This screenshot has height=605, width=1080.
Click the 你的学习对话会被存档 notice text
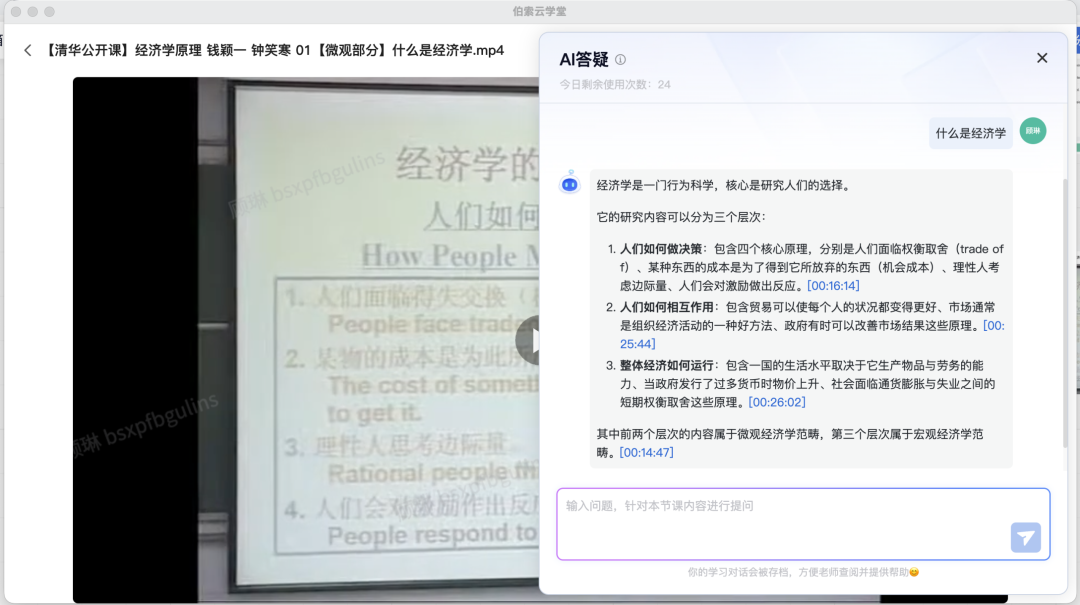click(x=803, y=572)
